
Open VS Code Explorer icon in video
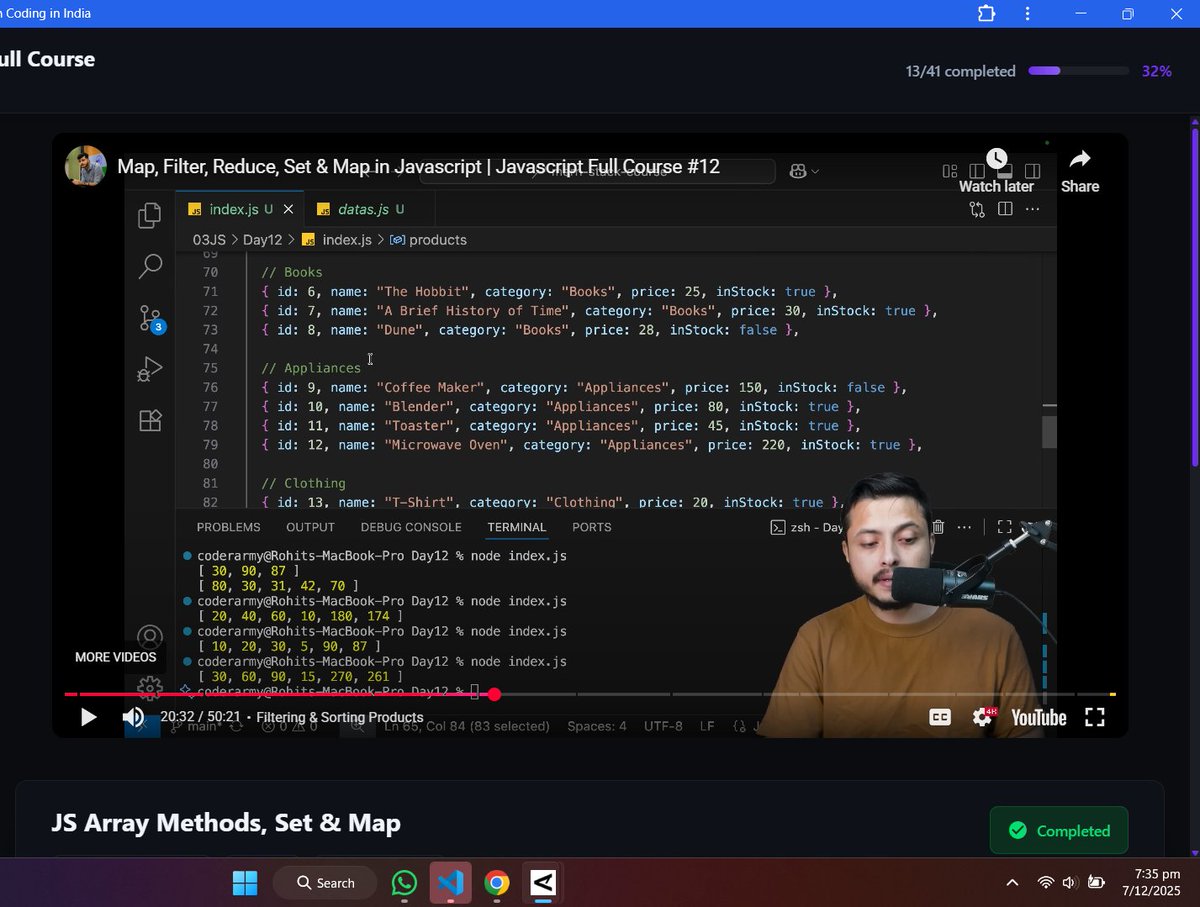pyautogui.click(x=150, y=215)
